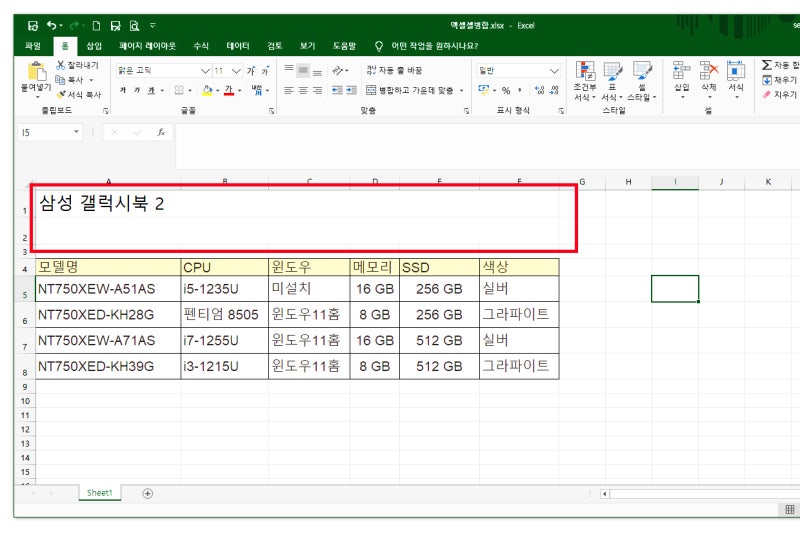Click the Clear (지우기) eraser button
800x533 pixels.
[780, 95]
